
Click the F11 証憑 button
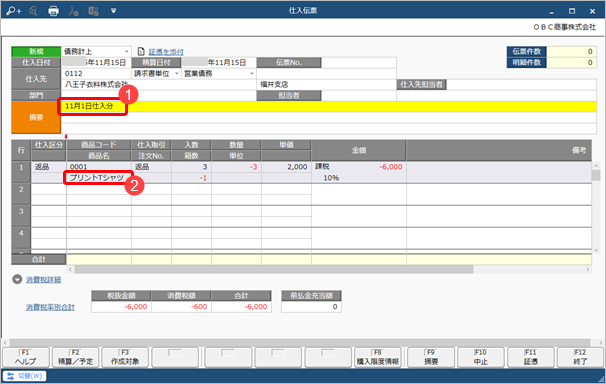(531, 357)
